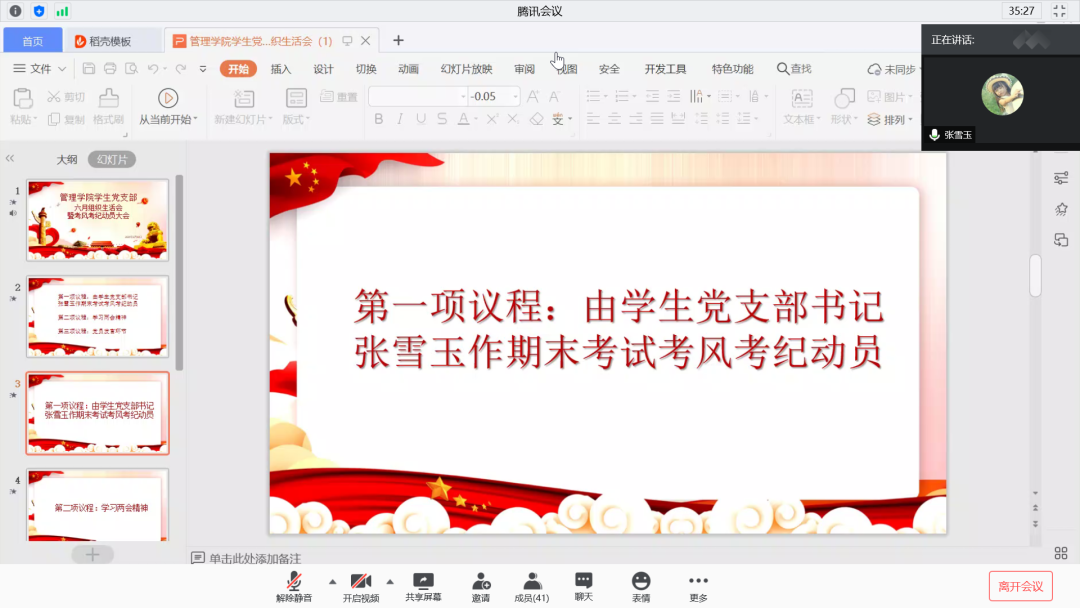Toggle italic formatting in the ribbon
1080x608 pixels.
point(399,118)
